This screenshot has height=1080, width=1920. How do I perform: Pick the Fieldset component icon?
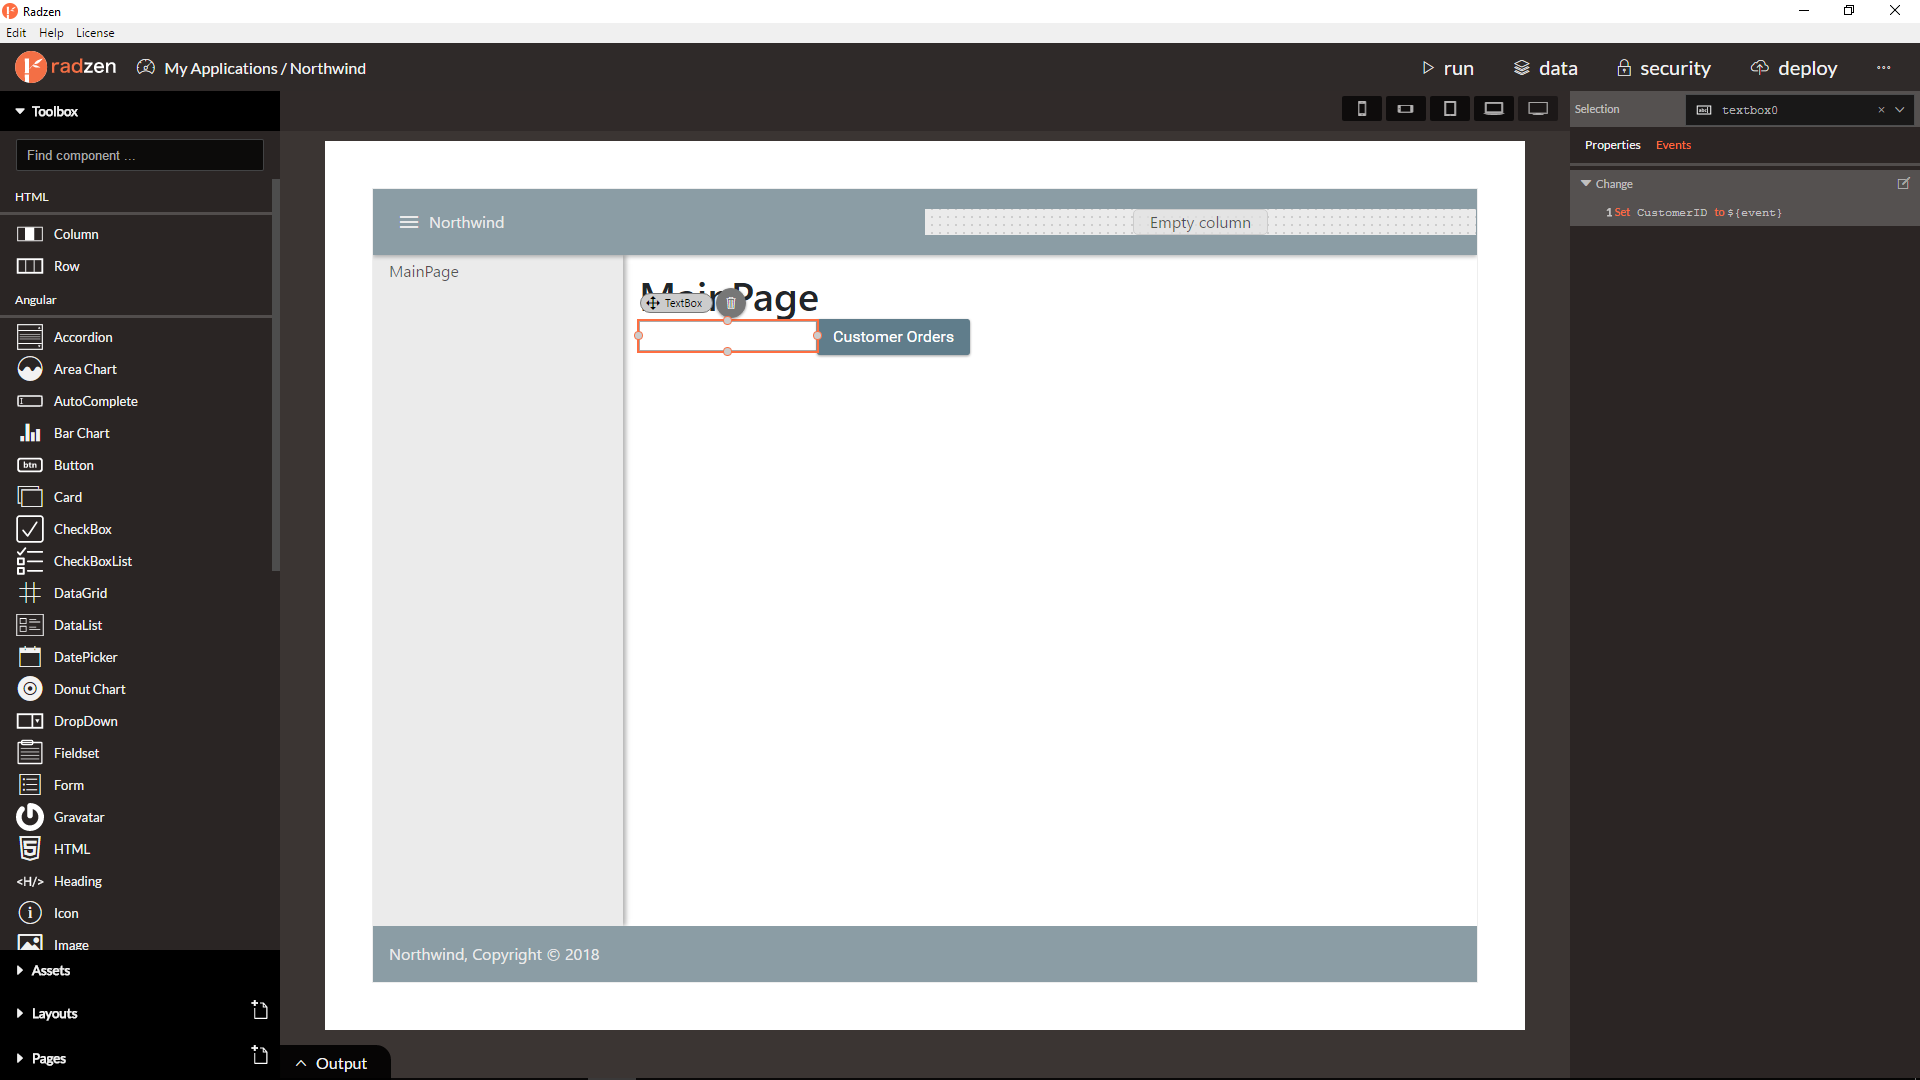point(30,753)
